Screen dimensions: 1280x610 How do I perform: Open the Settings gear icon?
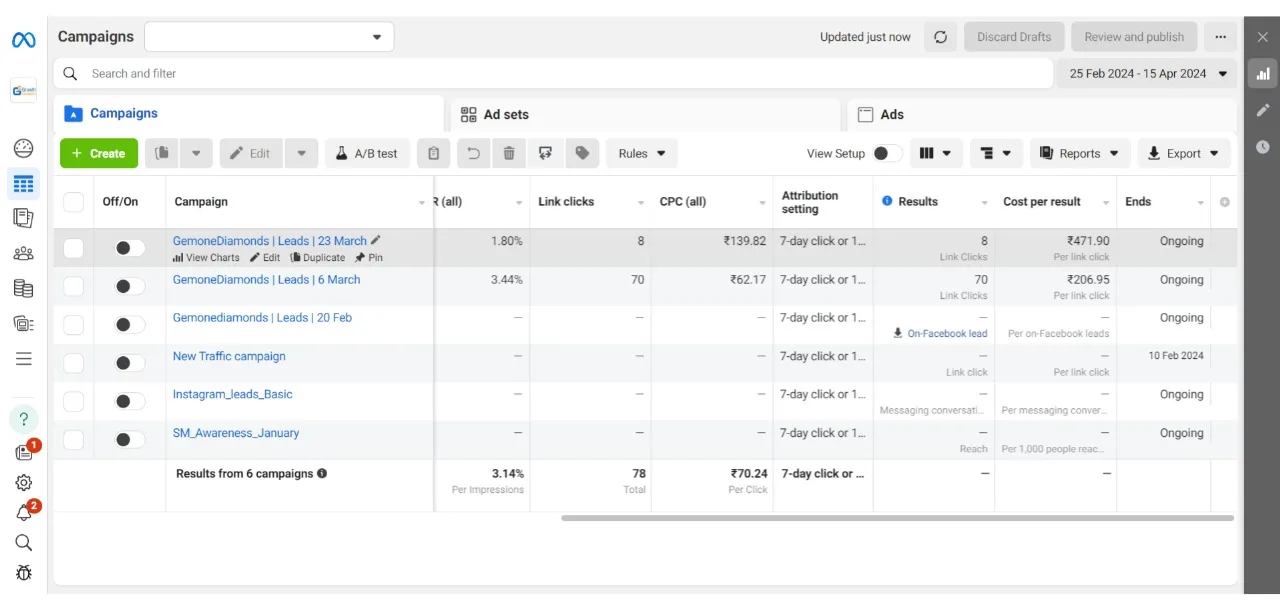pyautogui.click(x=23, y=482)
